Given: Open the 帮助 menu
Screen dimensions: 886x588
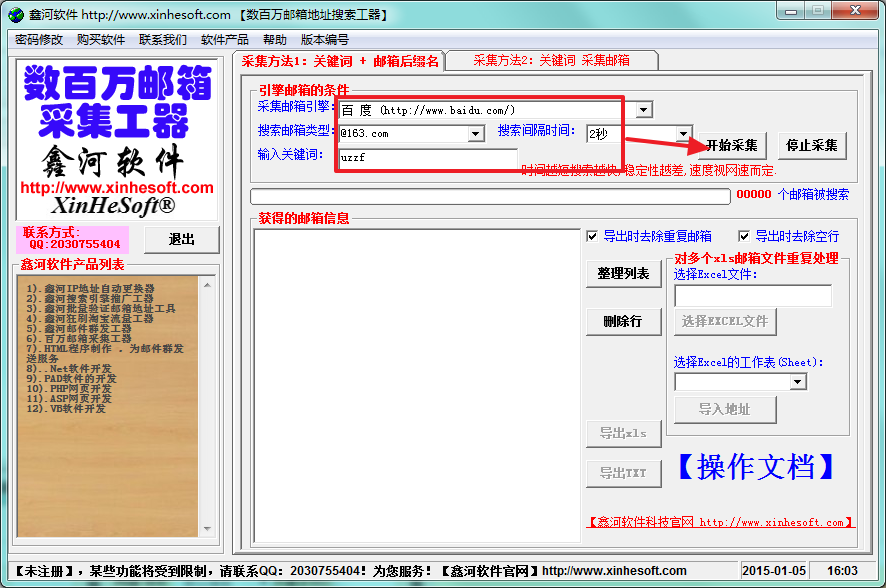Looking at the screenshot, I should point(275,40).
